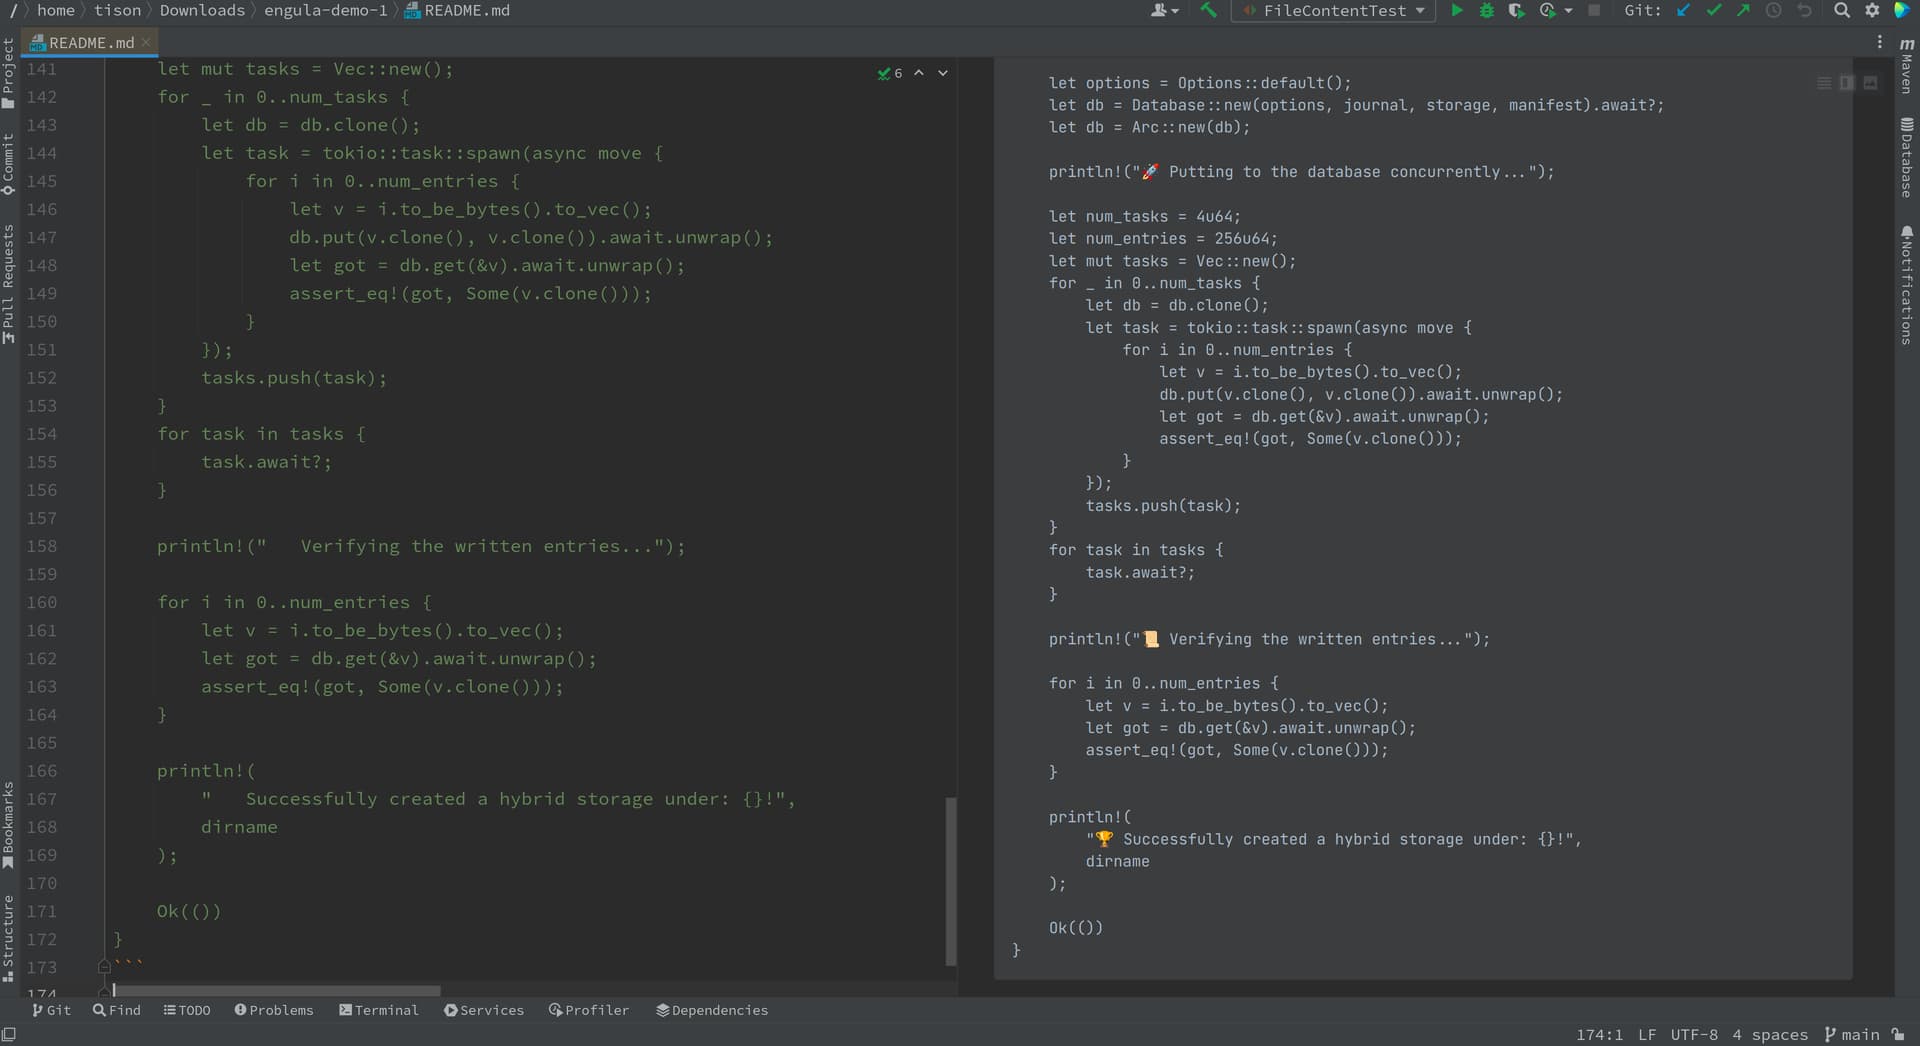Open the Dependencies tool window
Viewport: 1920px width, 1046px height.
pos(712,1010)
